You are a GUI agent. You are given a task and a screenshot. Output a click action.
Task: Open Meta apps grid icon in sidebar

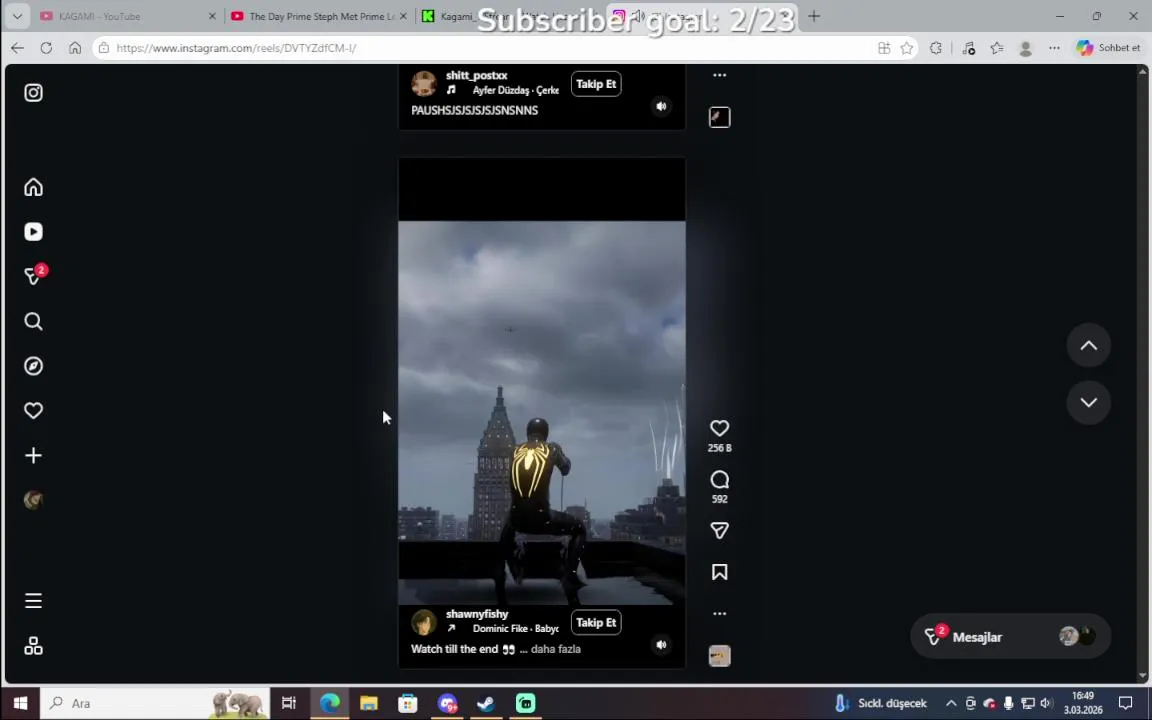click(33, 646)
